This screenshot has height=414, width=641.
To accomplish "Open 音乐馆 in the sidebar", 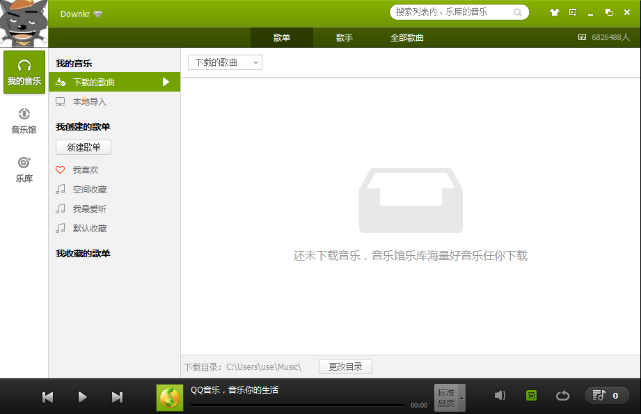I will [24, 121].
